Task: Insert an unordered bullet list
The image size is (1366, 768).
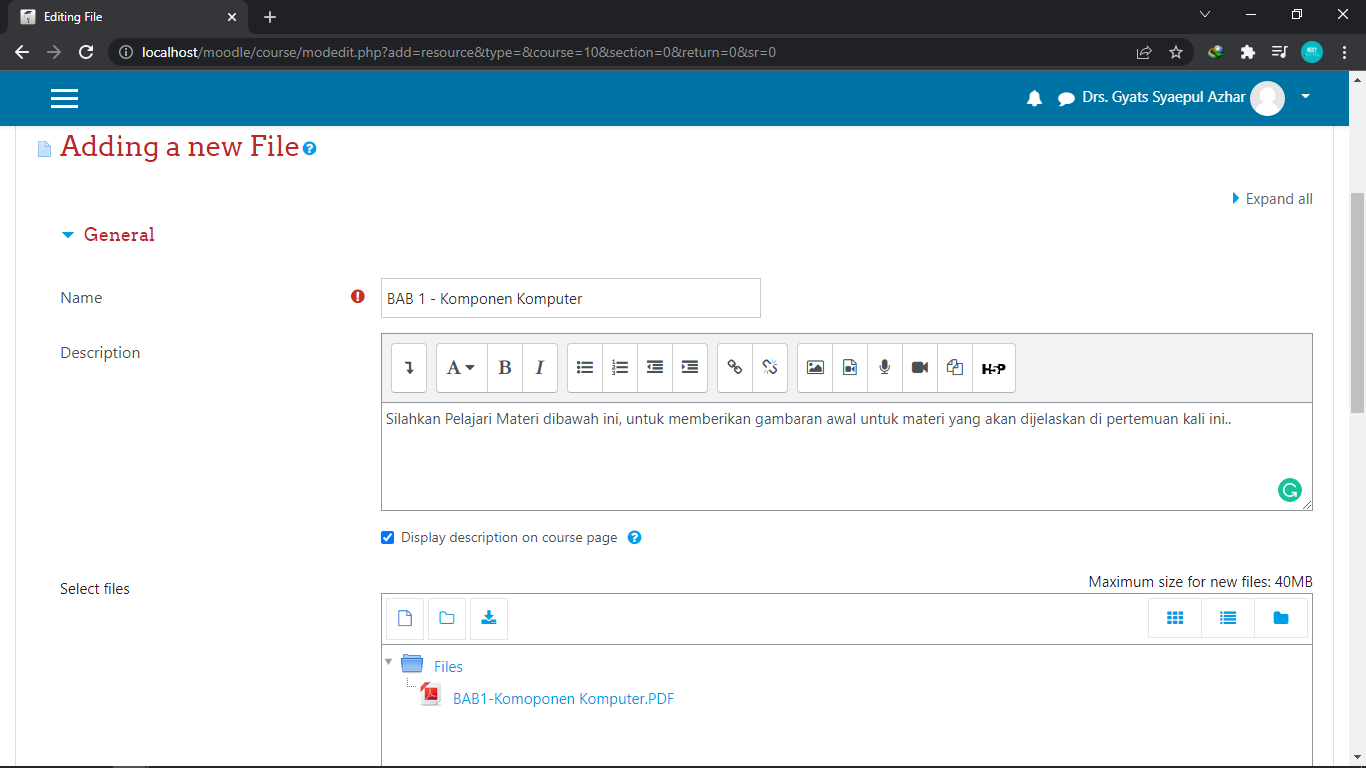Action: 585,368
